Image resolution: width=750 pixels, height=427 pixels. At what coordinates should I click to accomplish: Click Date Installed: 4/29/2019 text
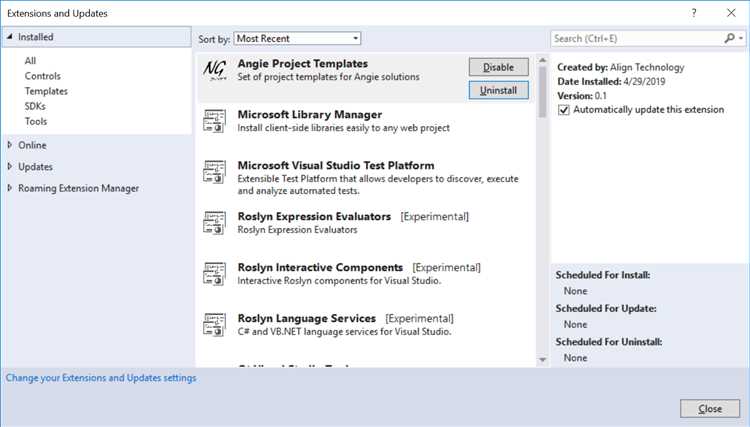click(611, 81)
